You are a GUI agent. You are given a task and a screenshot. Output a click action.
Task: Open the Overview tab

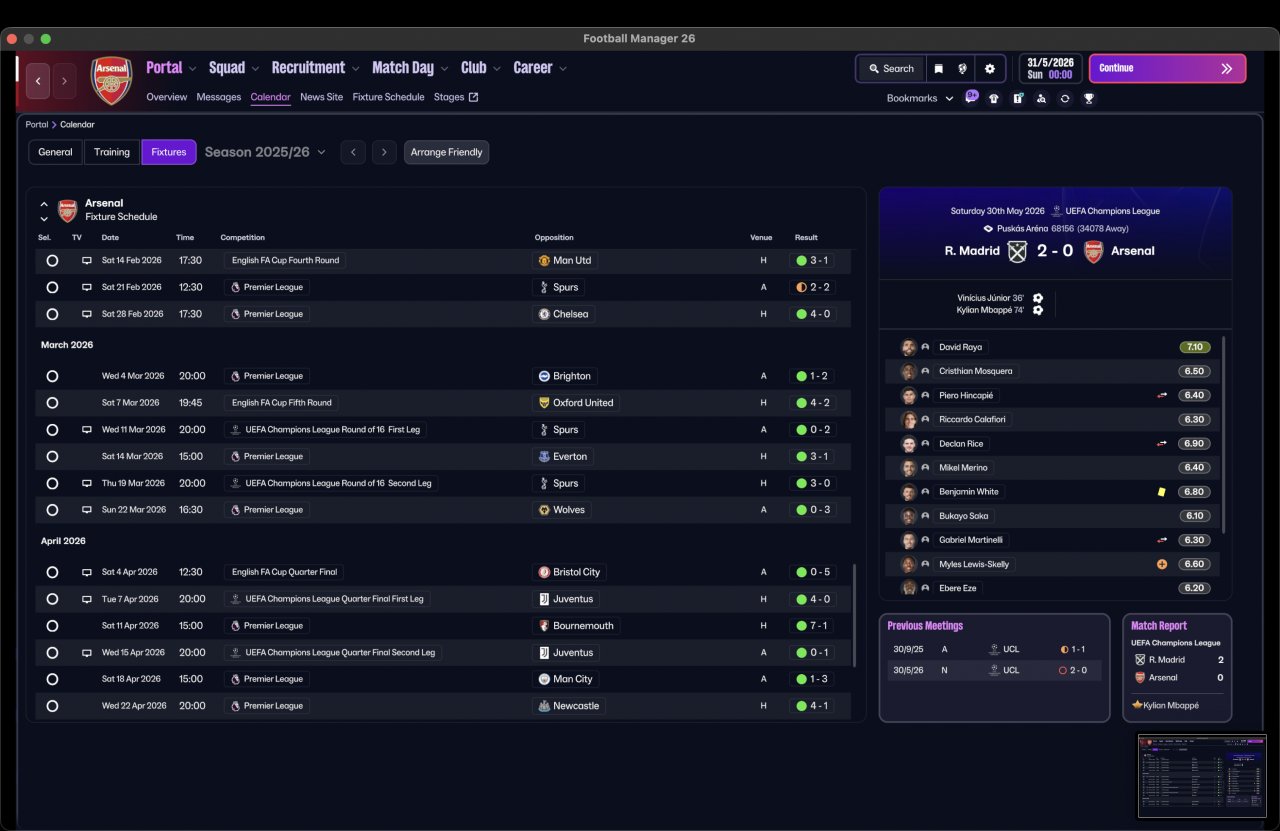tap(166, 97)
